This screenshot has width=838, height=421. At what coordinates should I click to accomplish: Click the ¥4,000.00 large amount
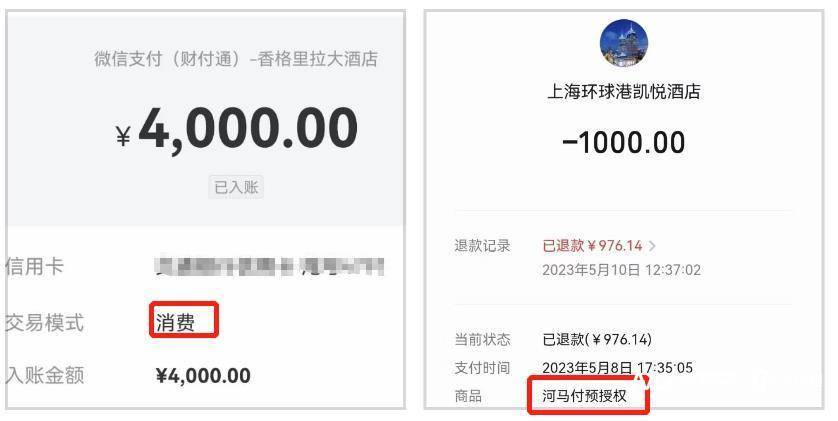point(236,130)
